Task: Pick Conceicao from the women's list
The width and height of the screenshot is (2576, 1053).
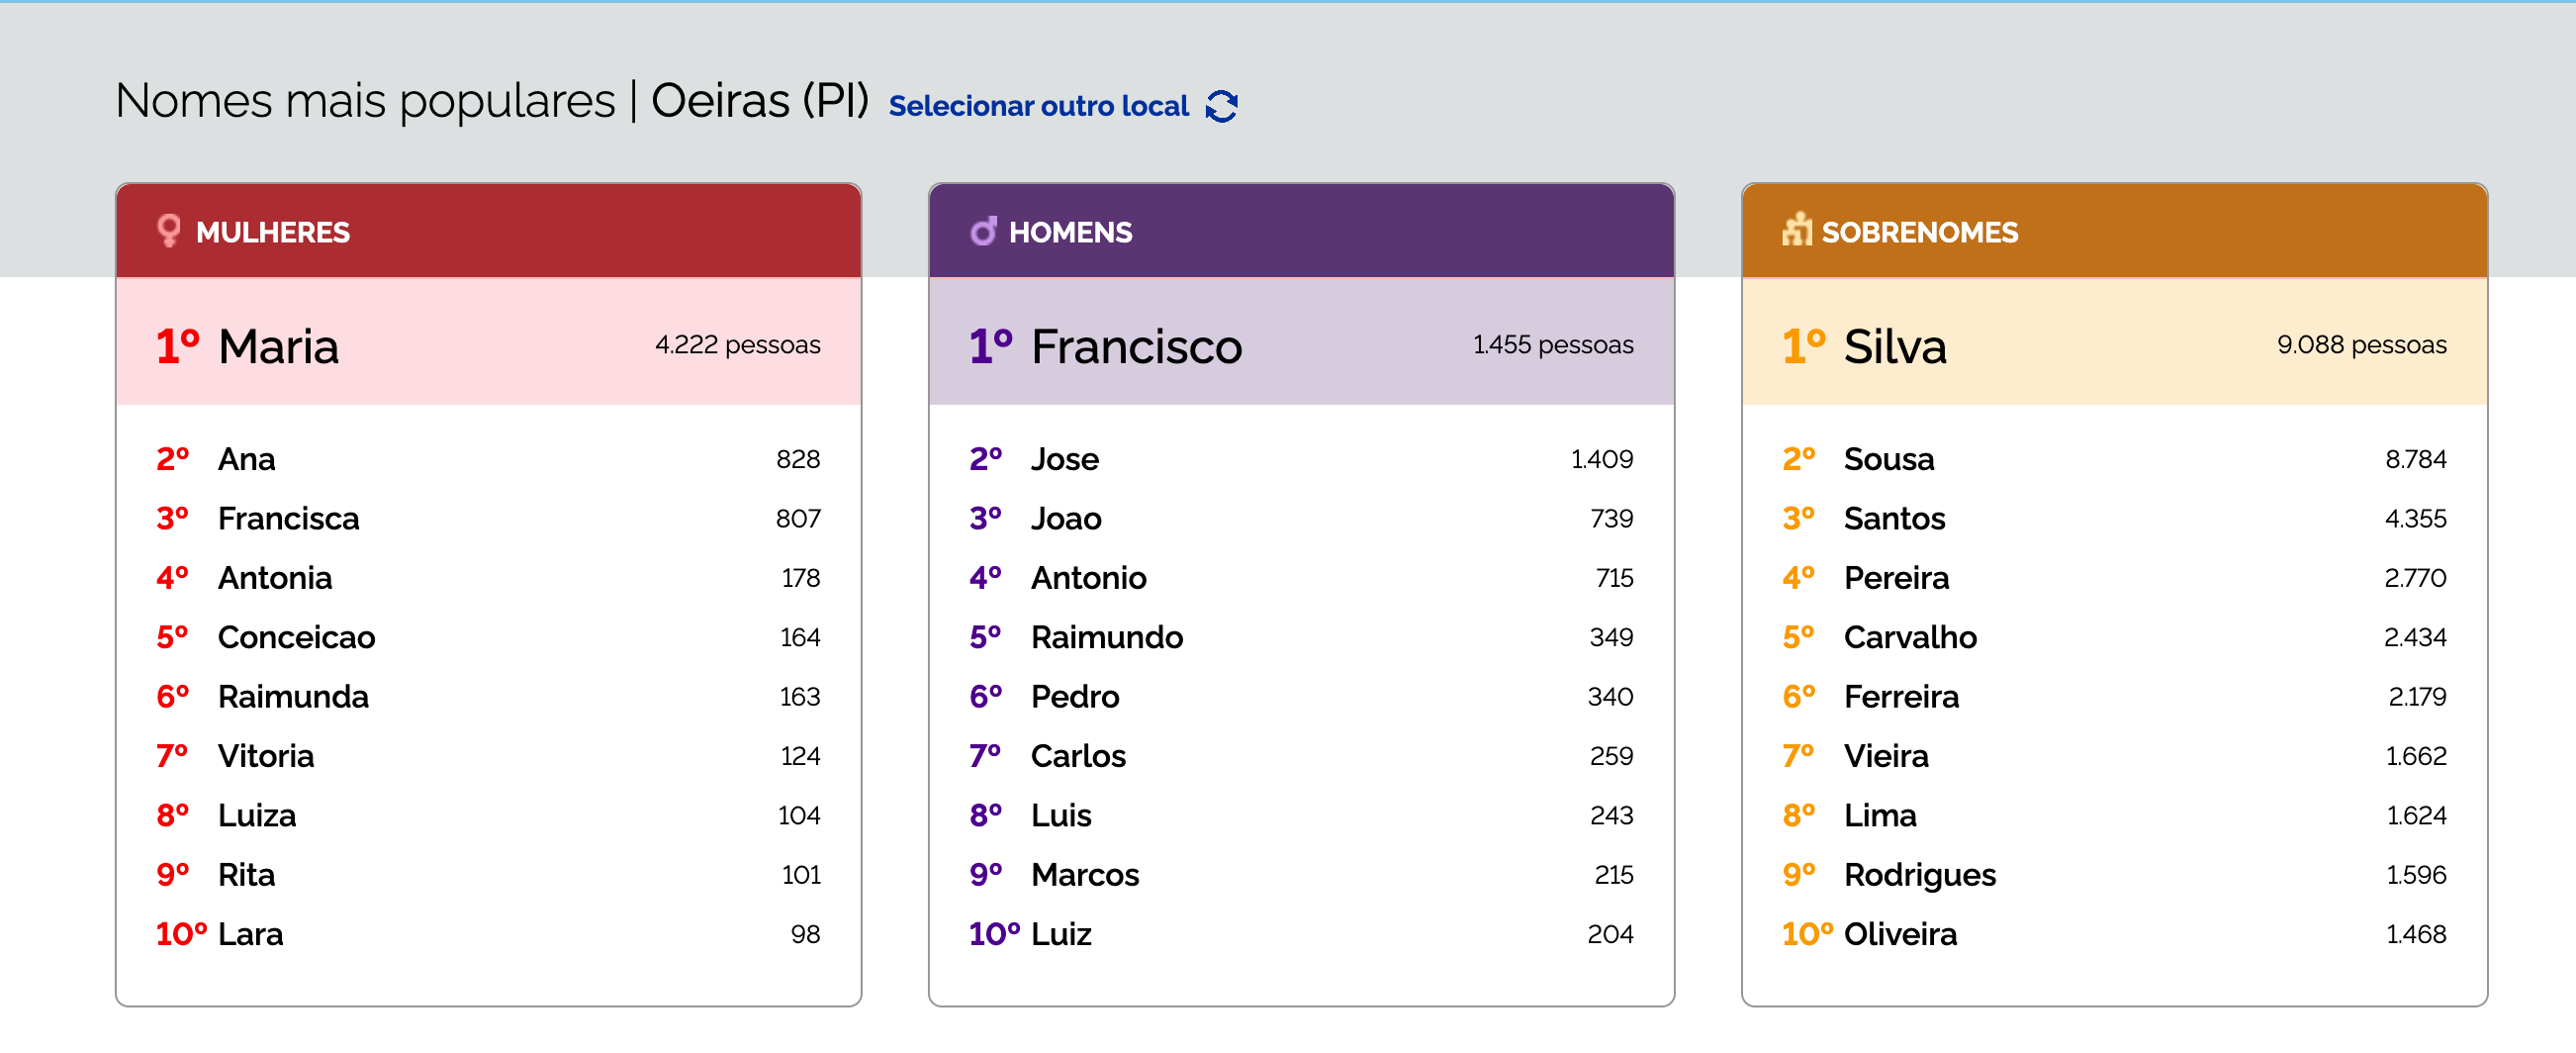Action: point(296,637)
